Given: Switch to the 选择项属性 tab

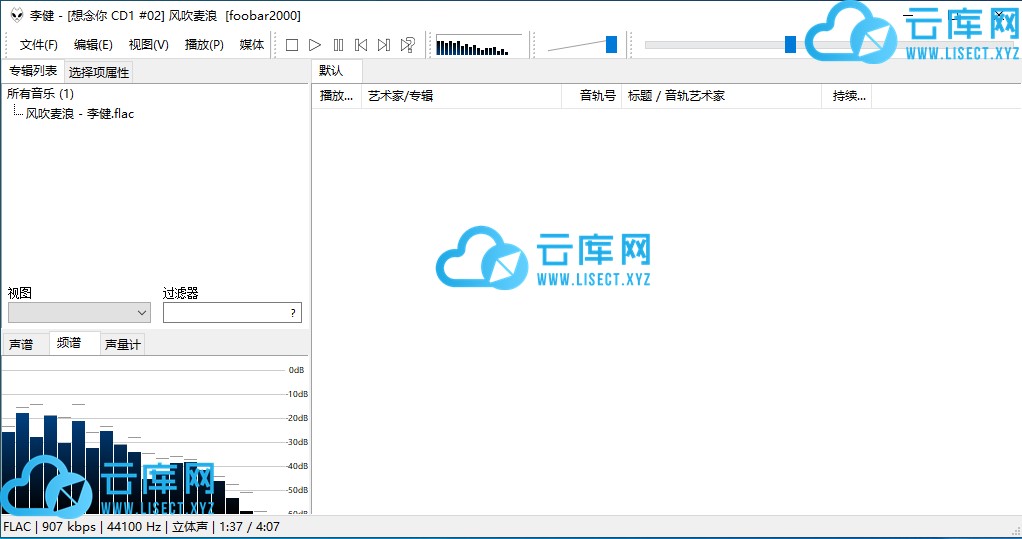Looking at the screenshot, I should [x=99, y=72].
